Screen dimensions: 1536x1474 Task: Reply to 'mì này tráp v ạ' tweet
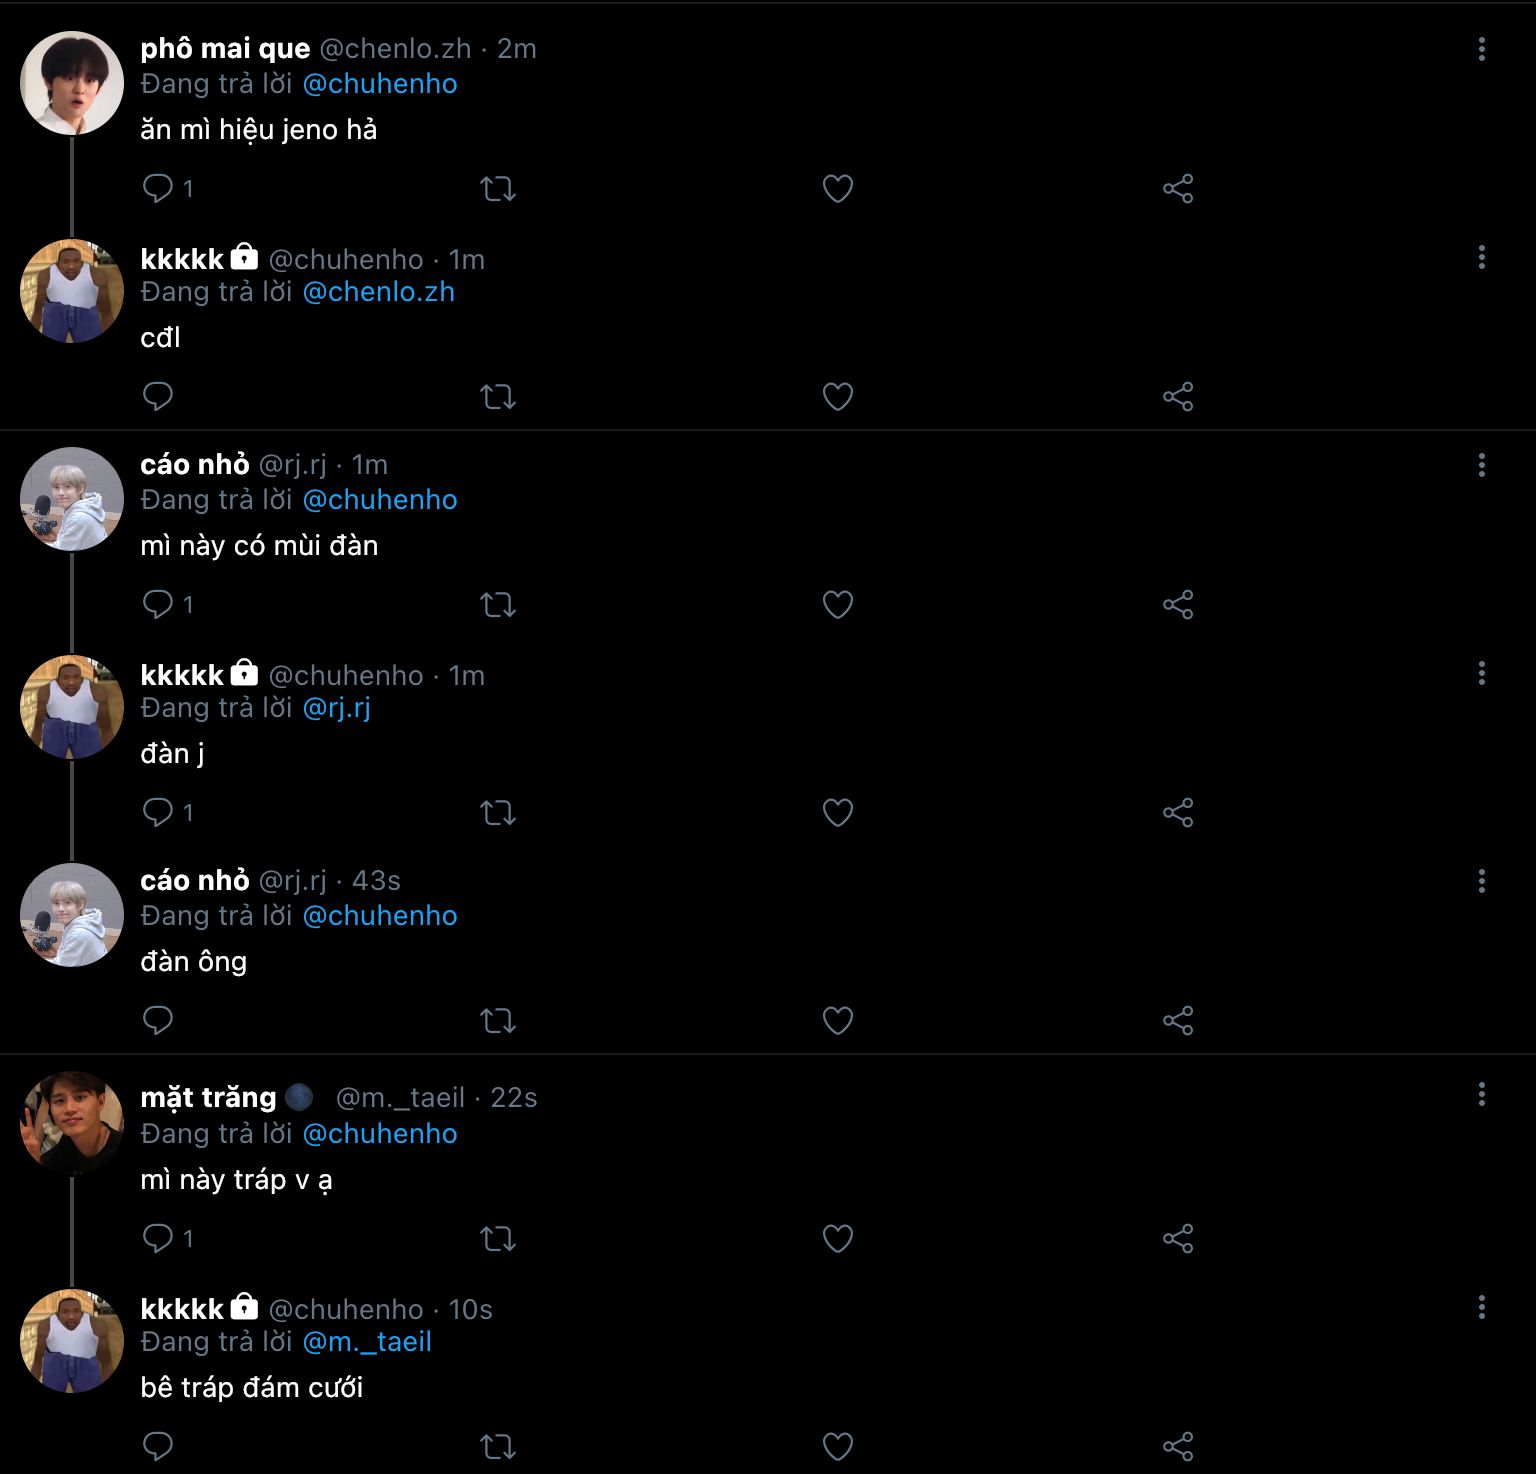point(158,1238)
